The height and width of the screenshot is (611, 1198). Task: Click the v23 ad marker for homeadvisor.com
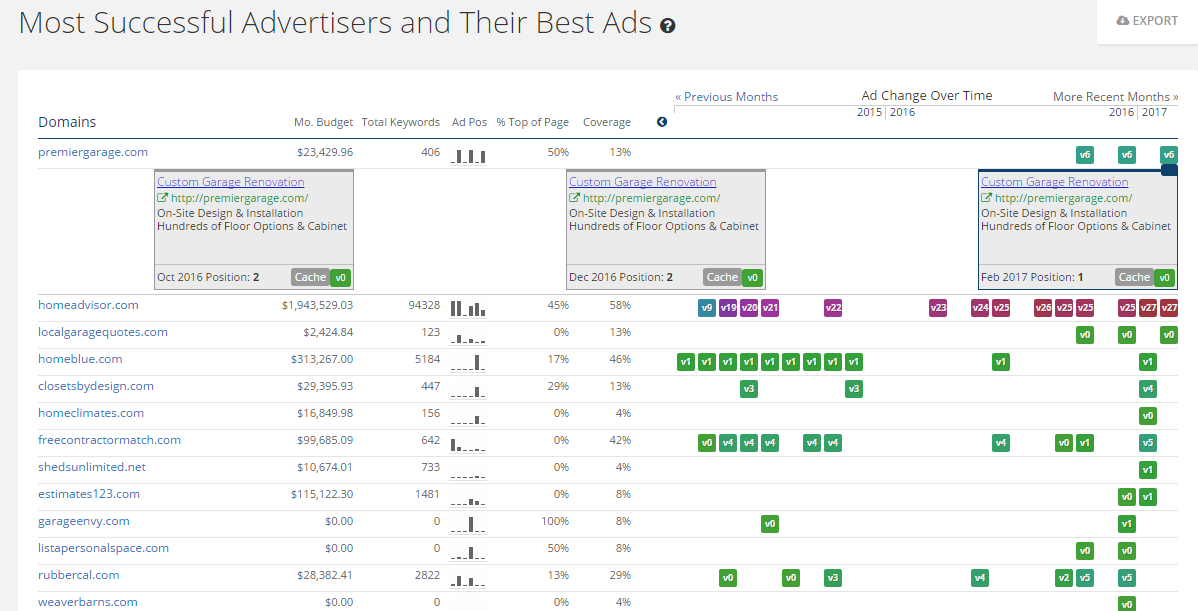[x=938, y=308]
